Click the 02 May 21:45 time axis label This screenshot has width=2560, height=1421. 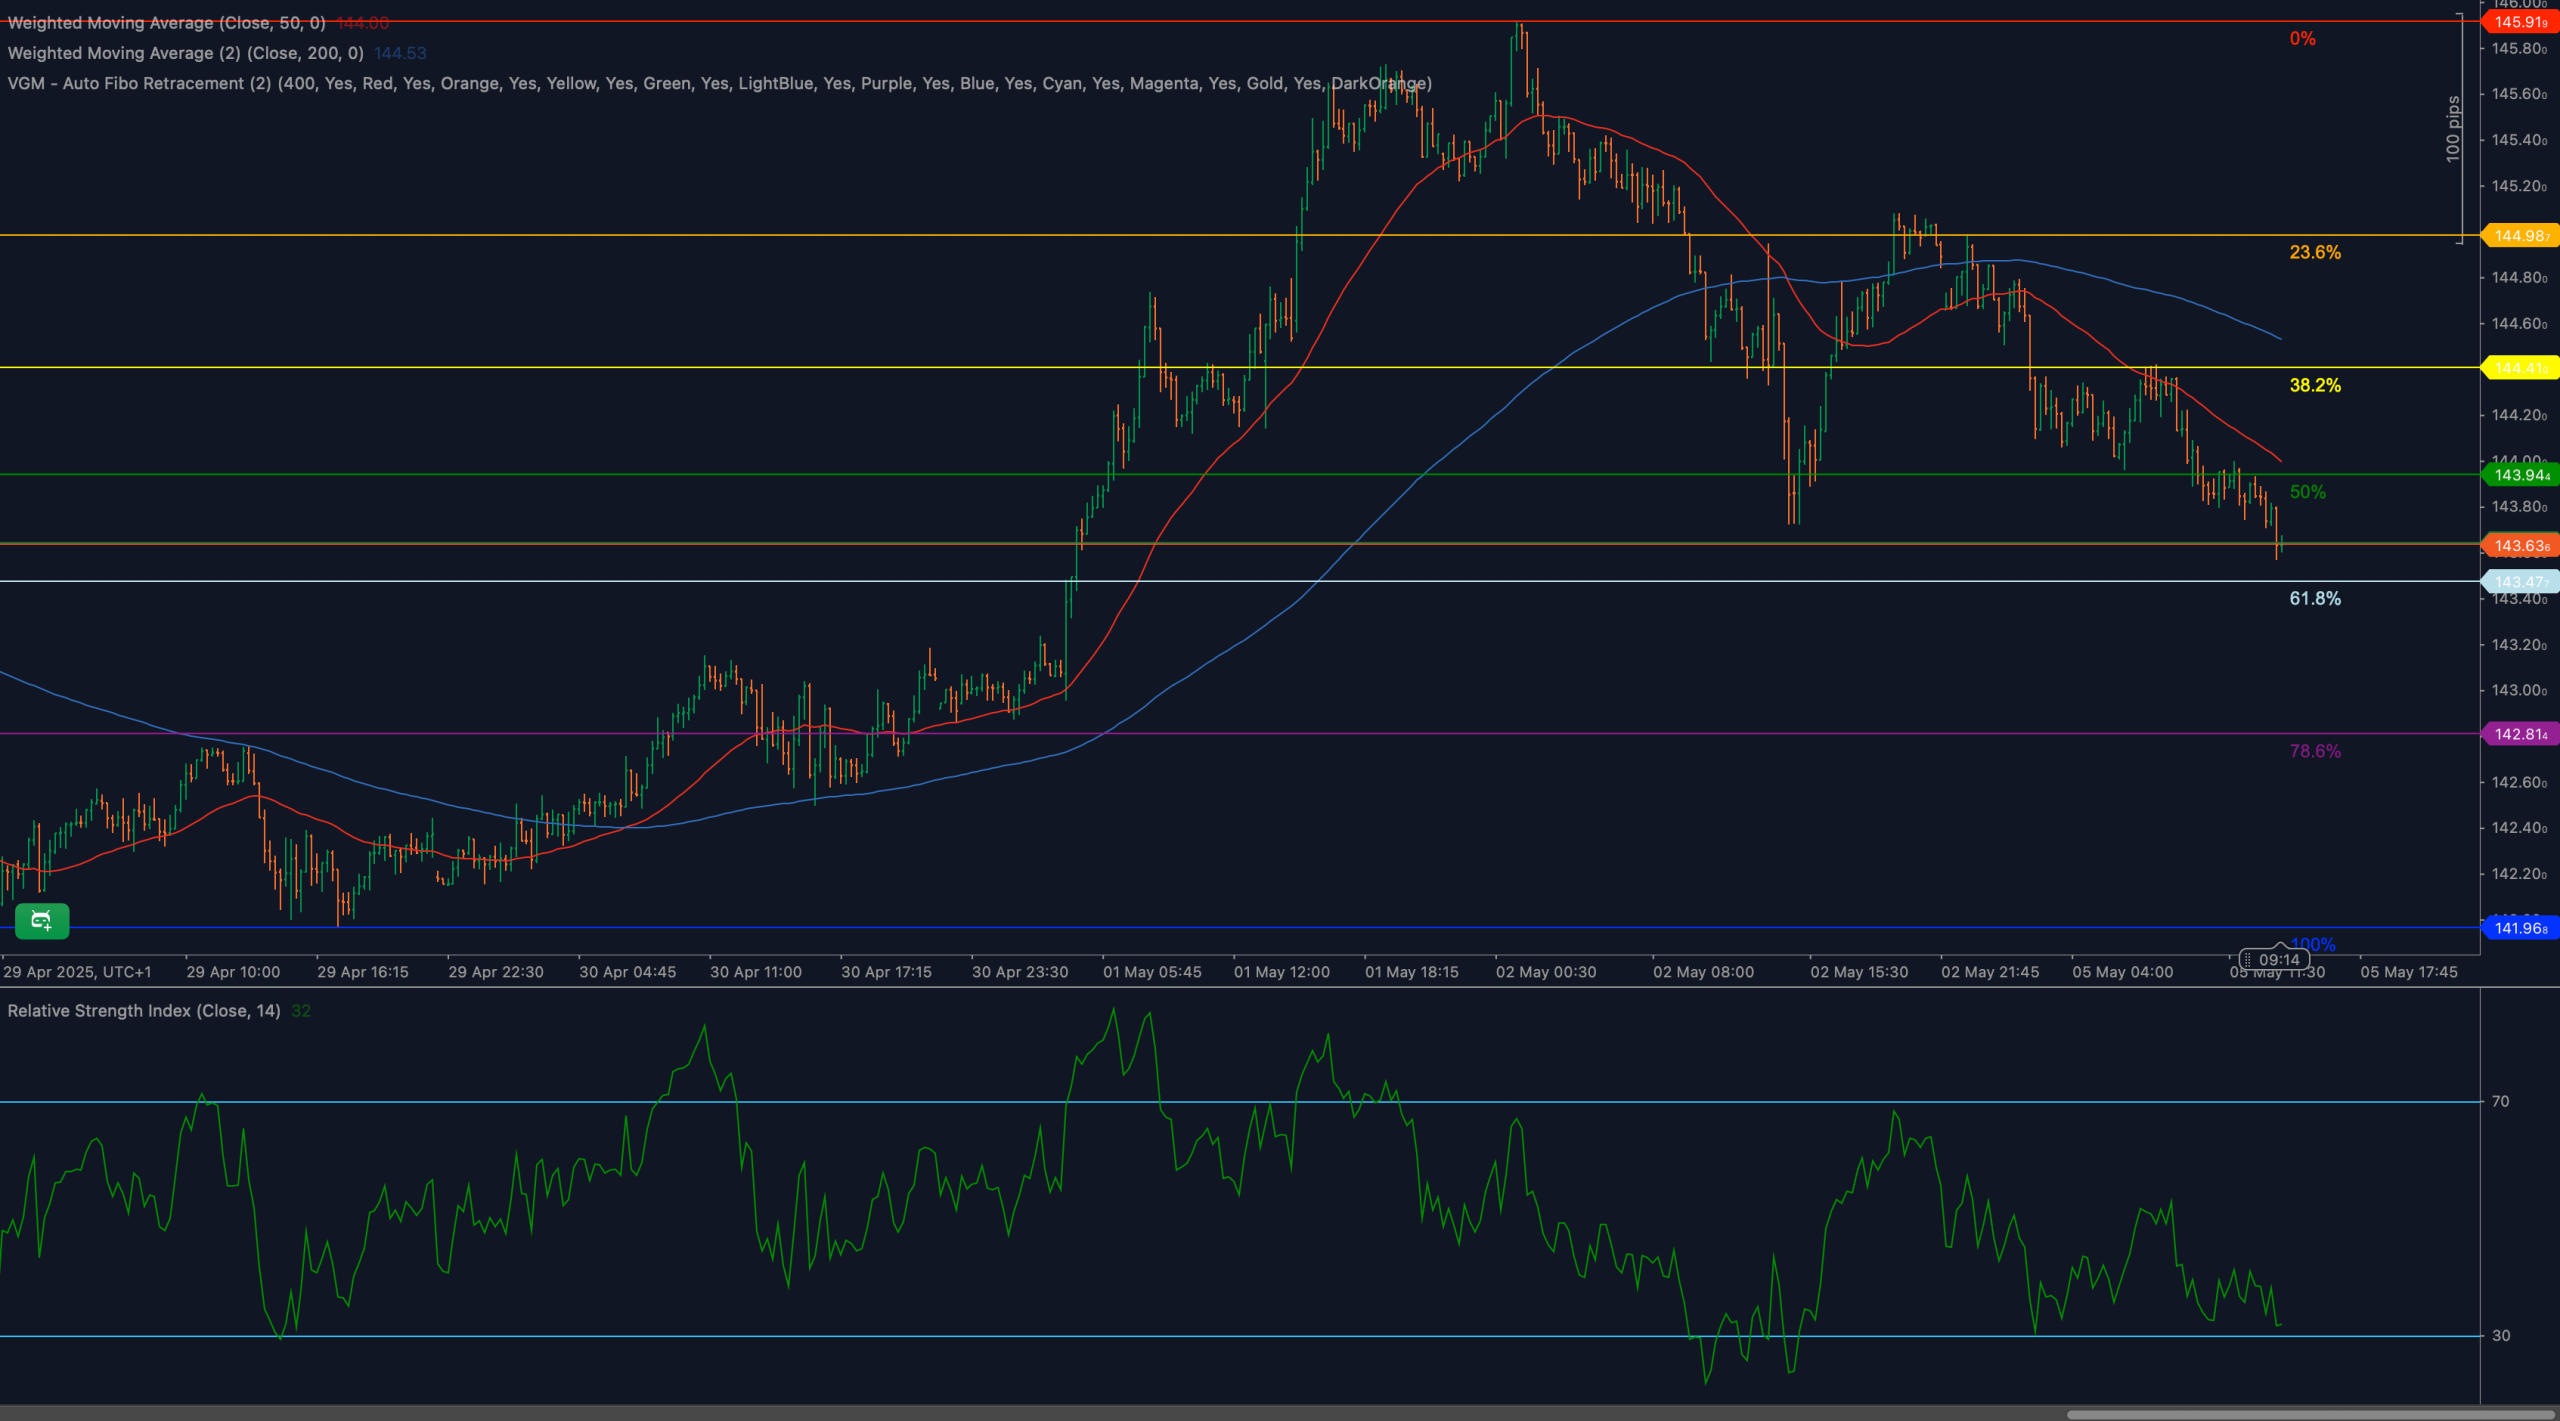1990,972
